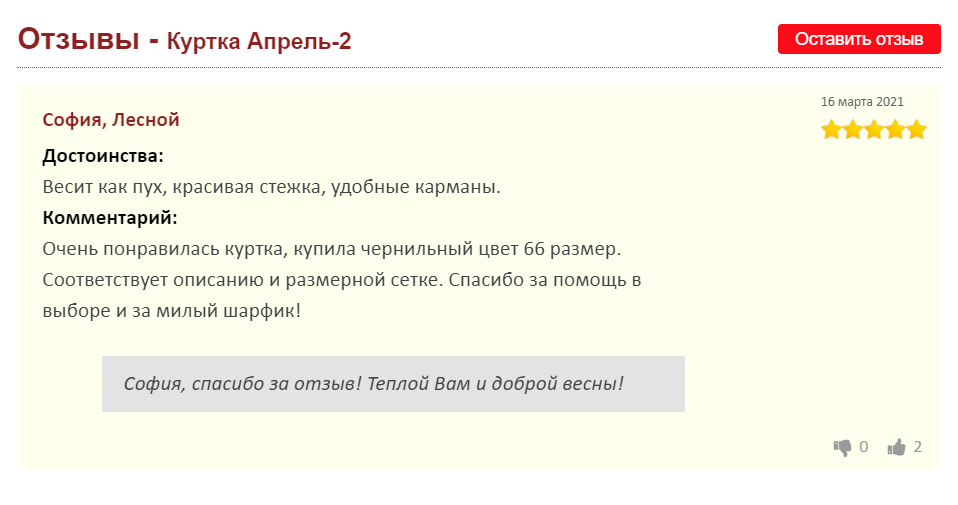The height and width of the screenshot is (505, 958).
Task: Click the store reply "София, спасибо за отзыв!"
Action: click(243, 383)
